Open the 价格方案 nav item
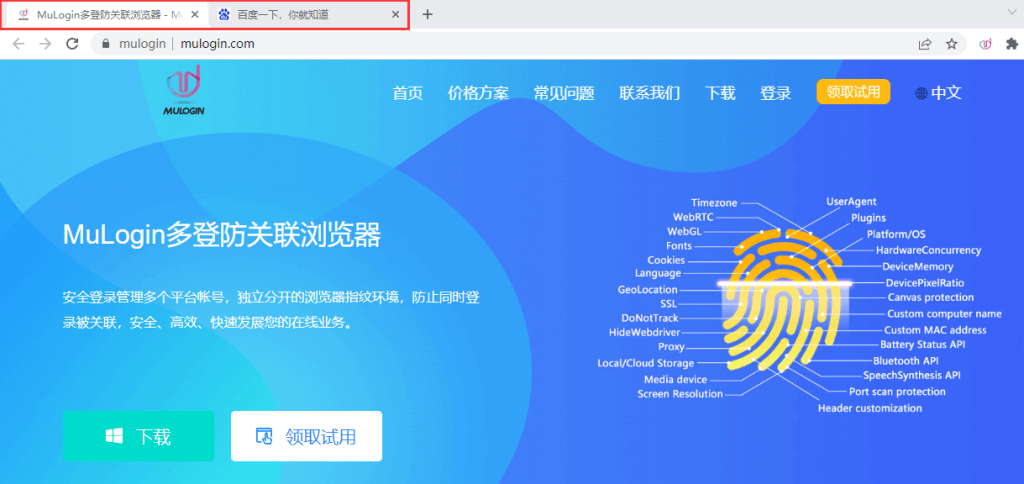 [x=478, y=93]
